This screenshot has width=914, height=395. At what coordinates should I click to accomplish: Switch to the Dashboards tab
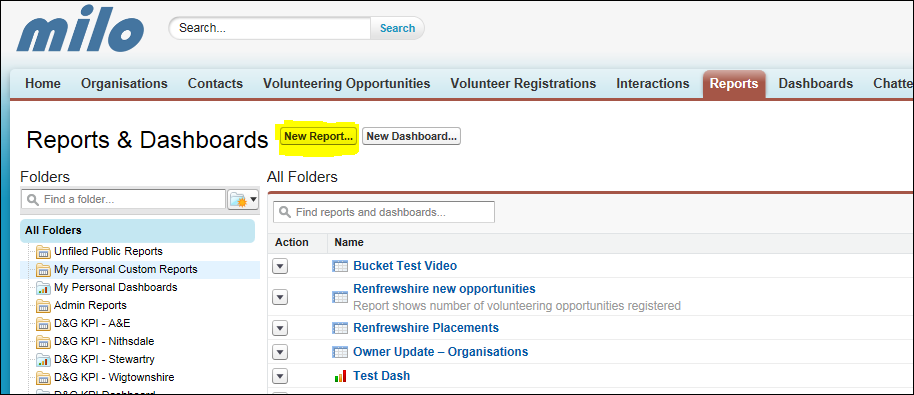815,84
